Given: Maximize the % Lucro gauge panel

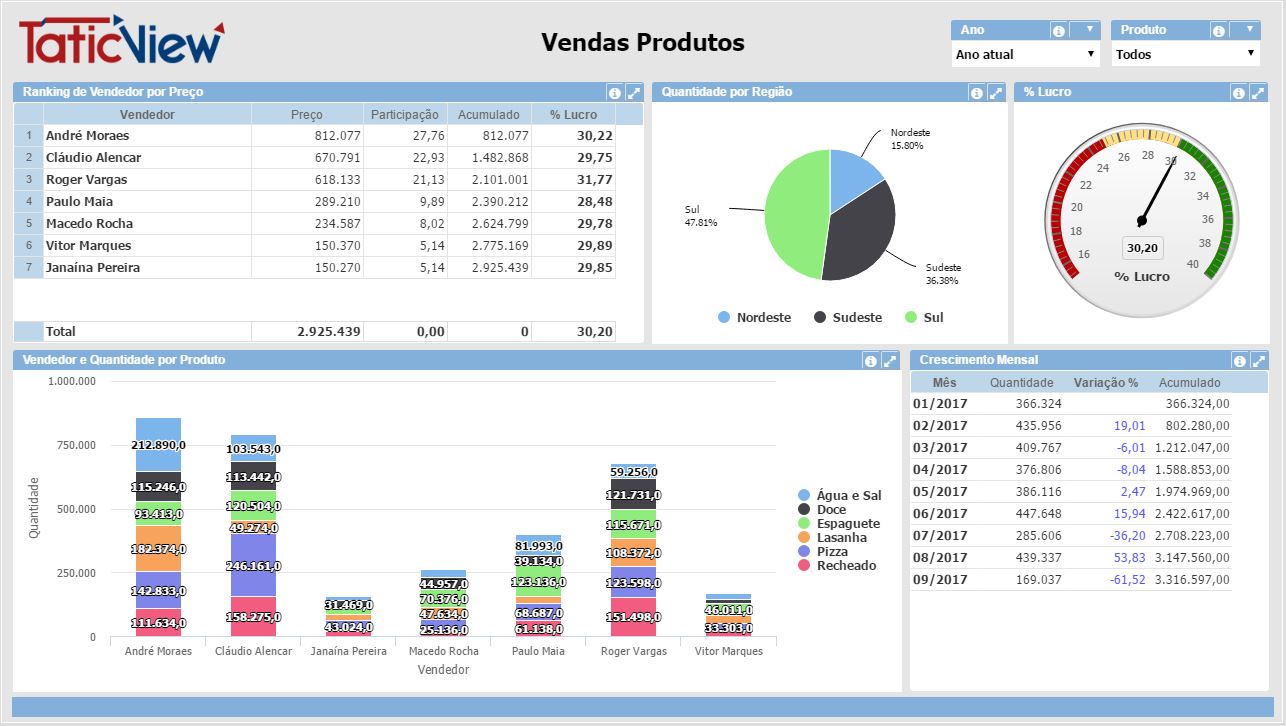Looking at the screenshot, I should point(1257,92).
